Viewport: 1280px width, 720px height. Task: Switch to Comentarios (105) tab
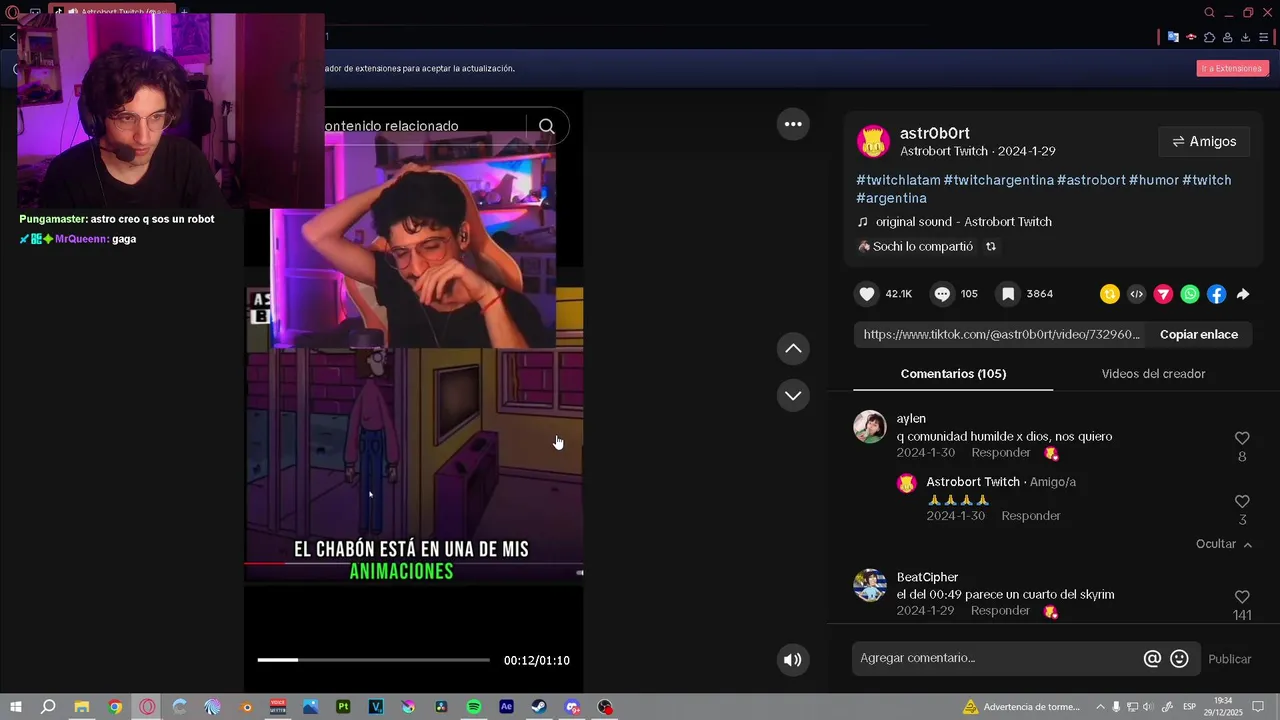coord(953,374)
